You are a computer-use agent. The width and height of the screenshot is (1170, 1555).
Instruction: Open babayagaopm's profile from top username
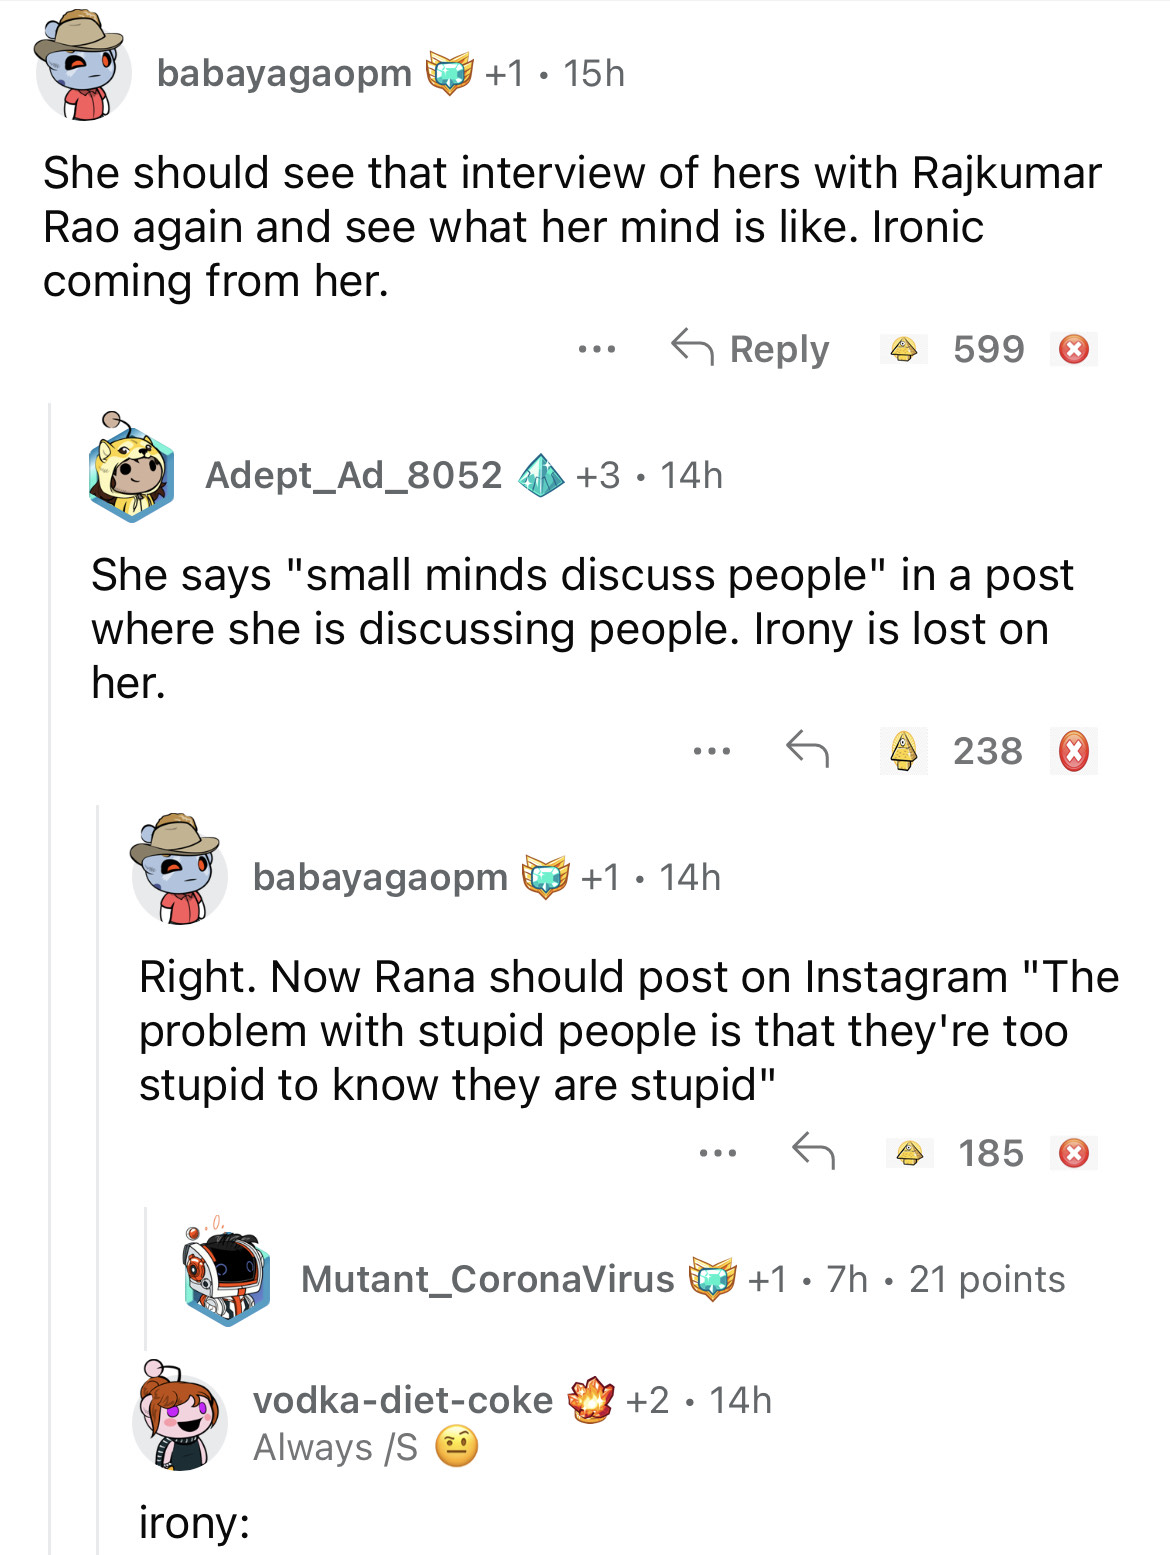click(284, 73)
